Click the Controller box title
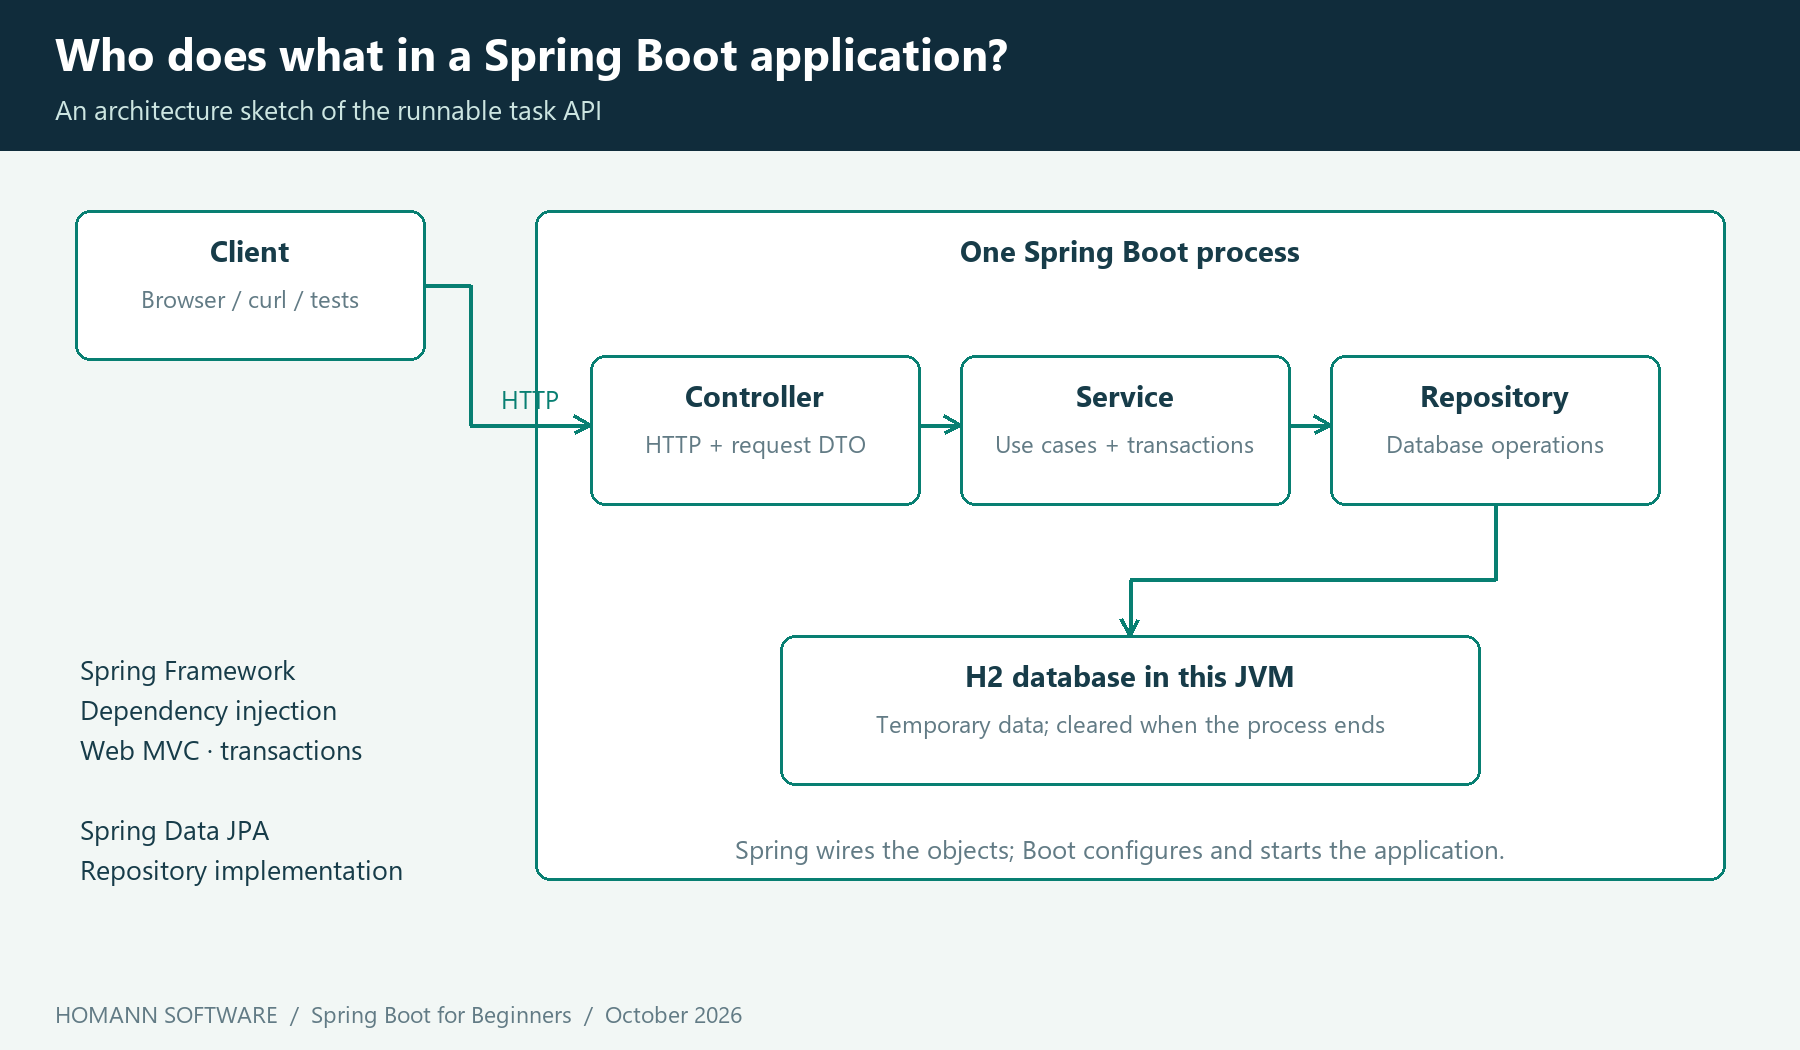Viewport: 1800px width, 1050px height. [755, 397]
